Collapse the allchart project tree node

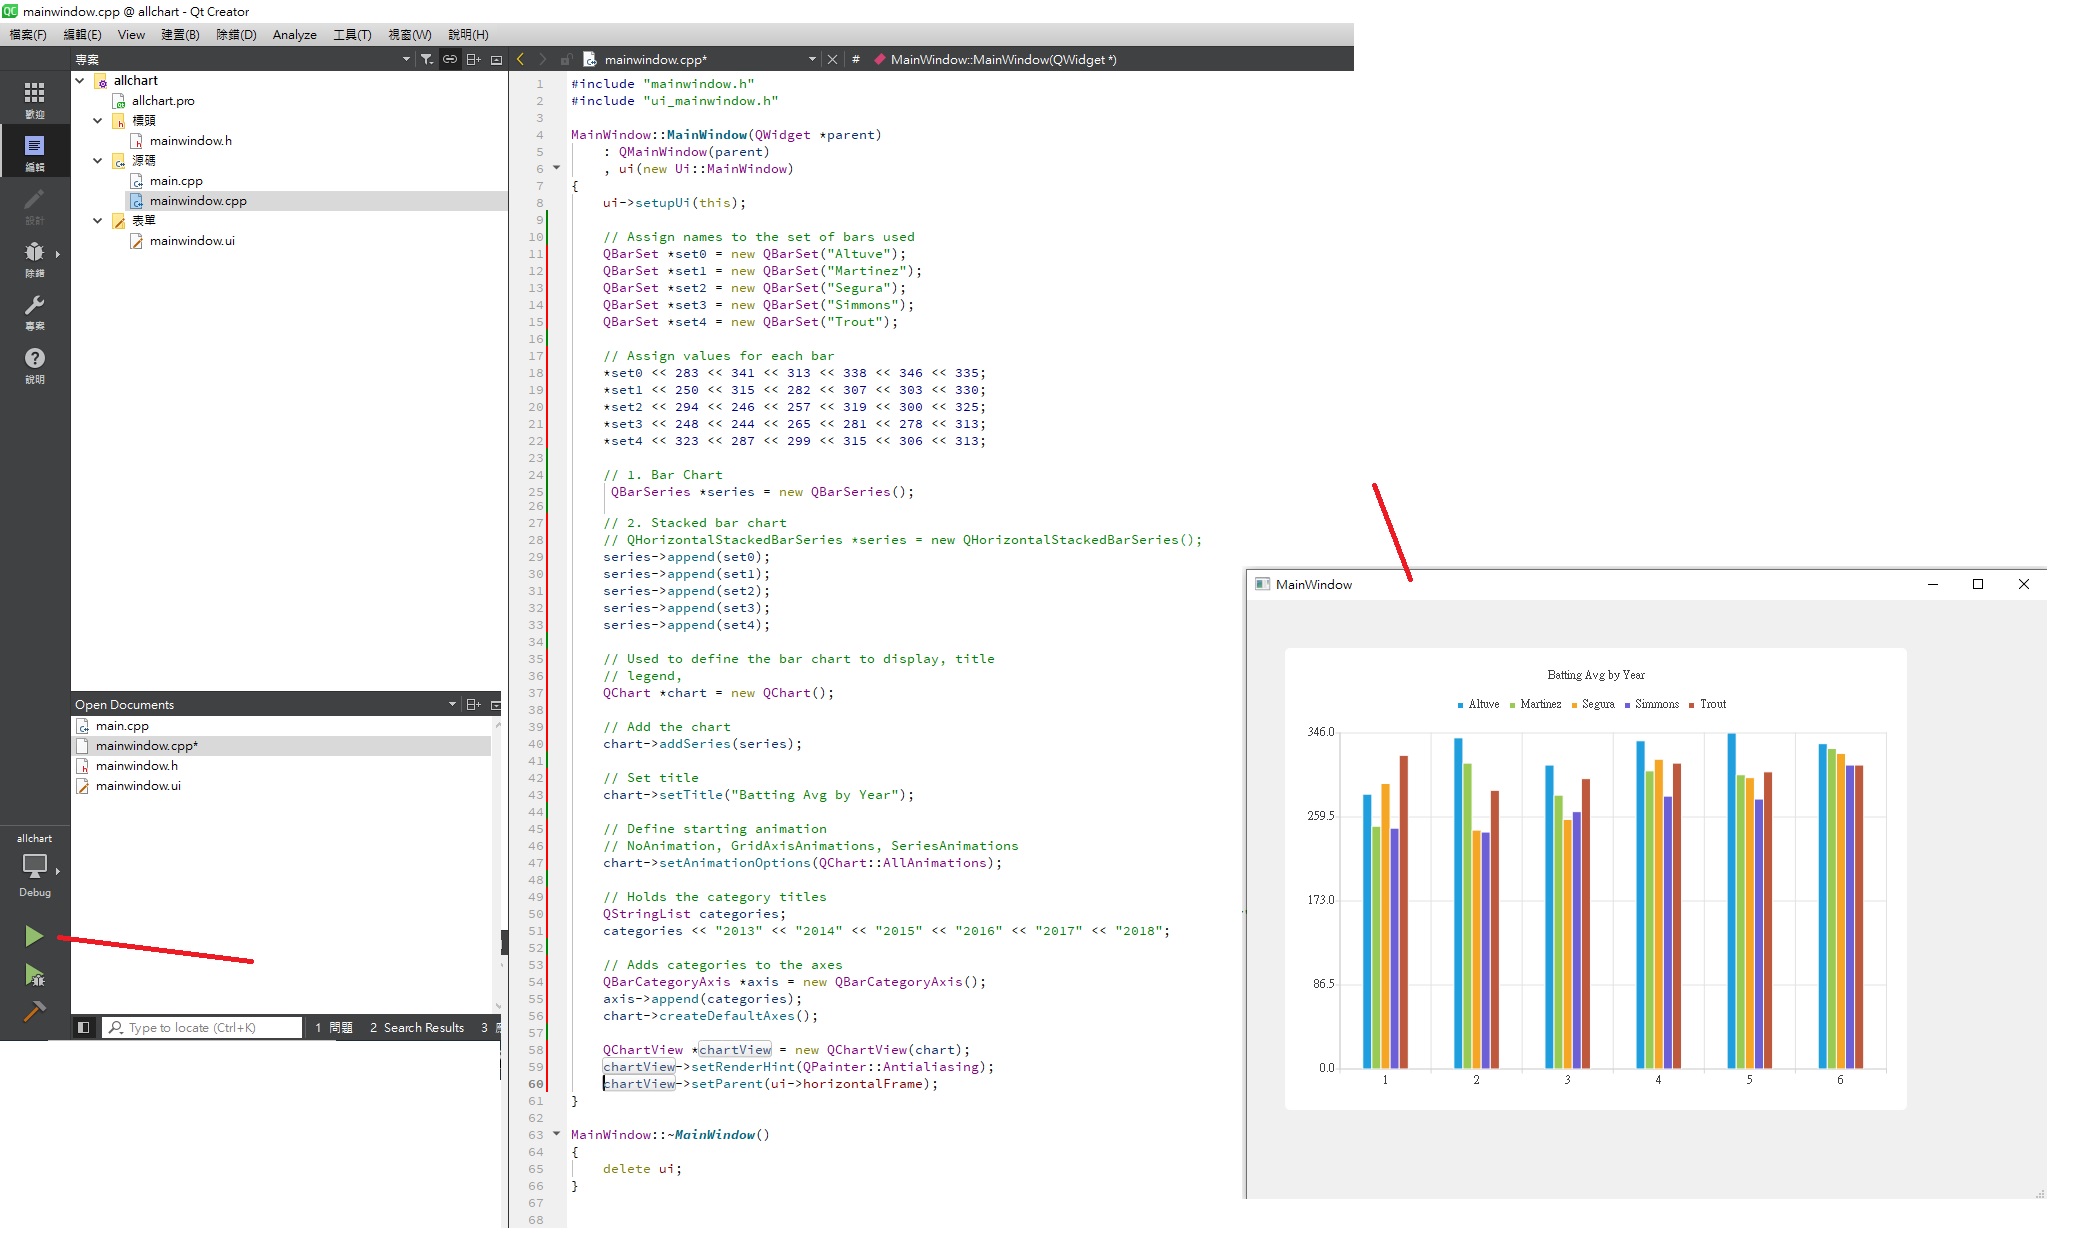click(x=80, y=81)
